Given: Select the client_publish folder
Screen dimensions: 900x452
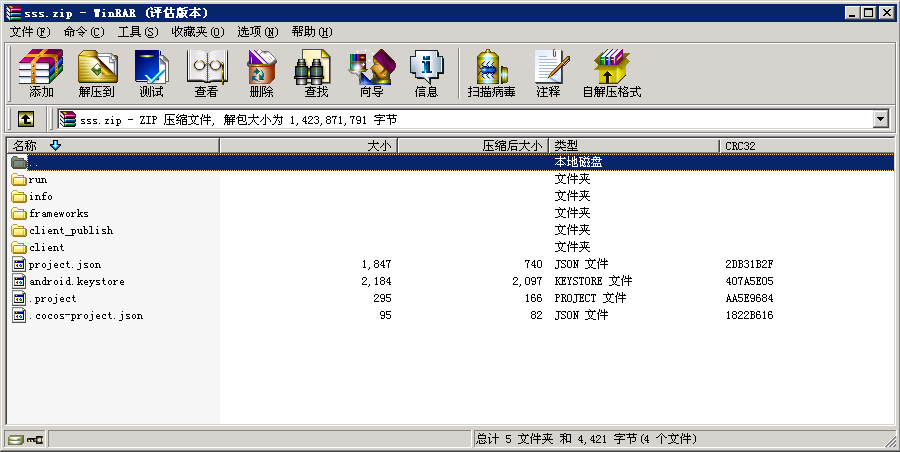Looking at the screenshot, I should [x=70, y=230].
